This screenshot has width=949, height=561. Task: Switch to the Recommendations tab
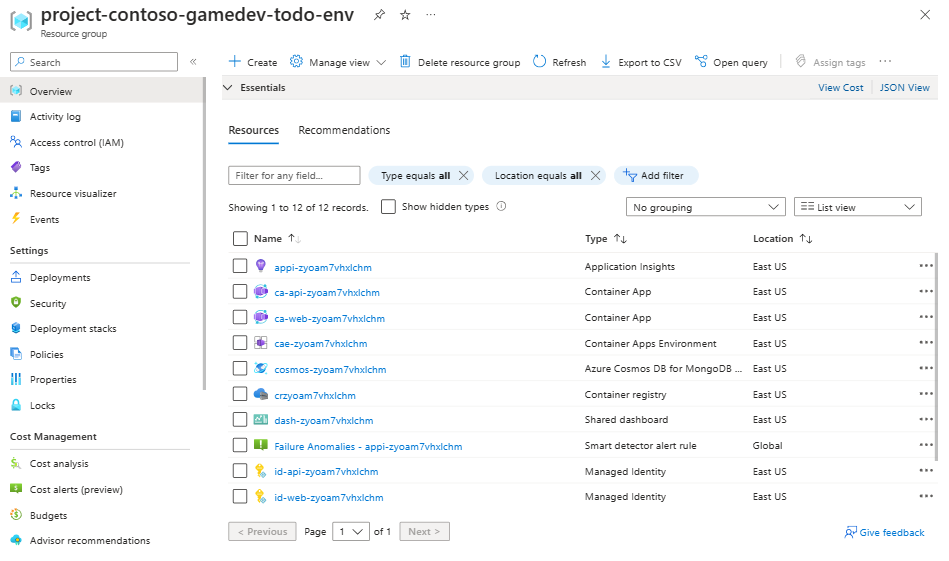point(344,130)
